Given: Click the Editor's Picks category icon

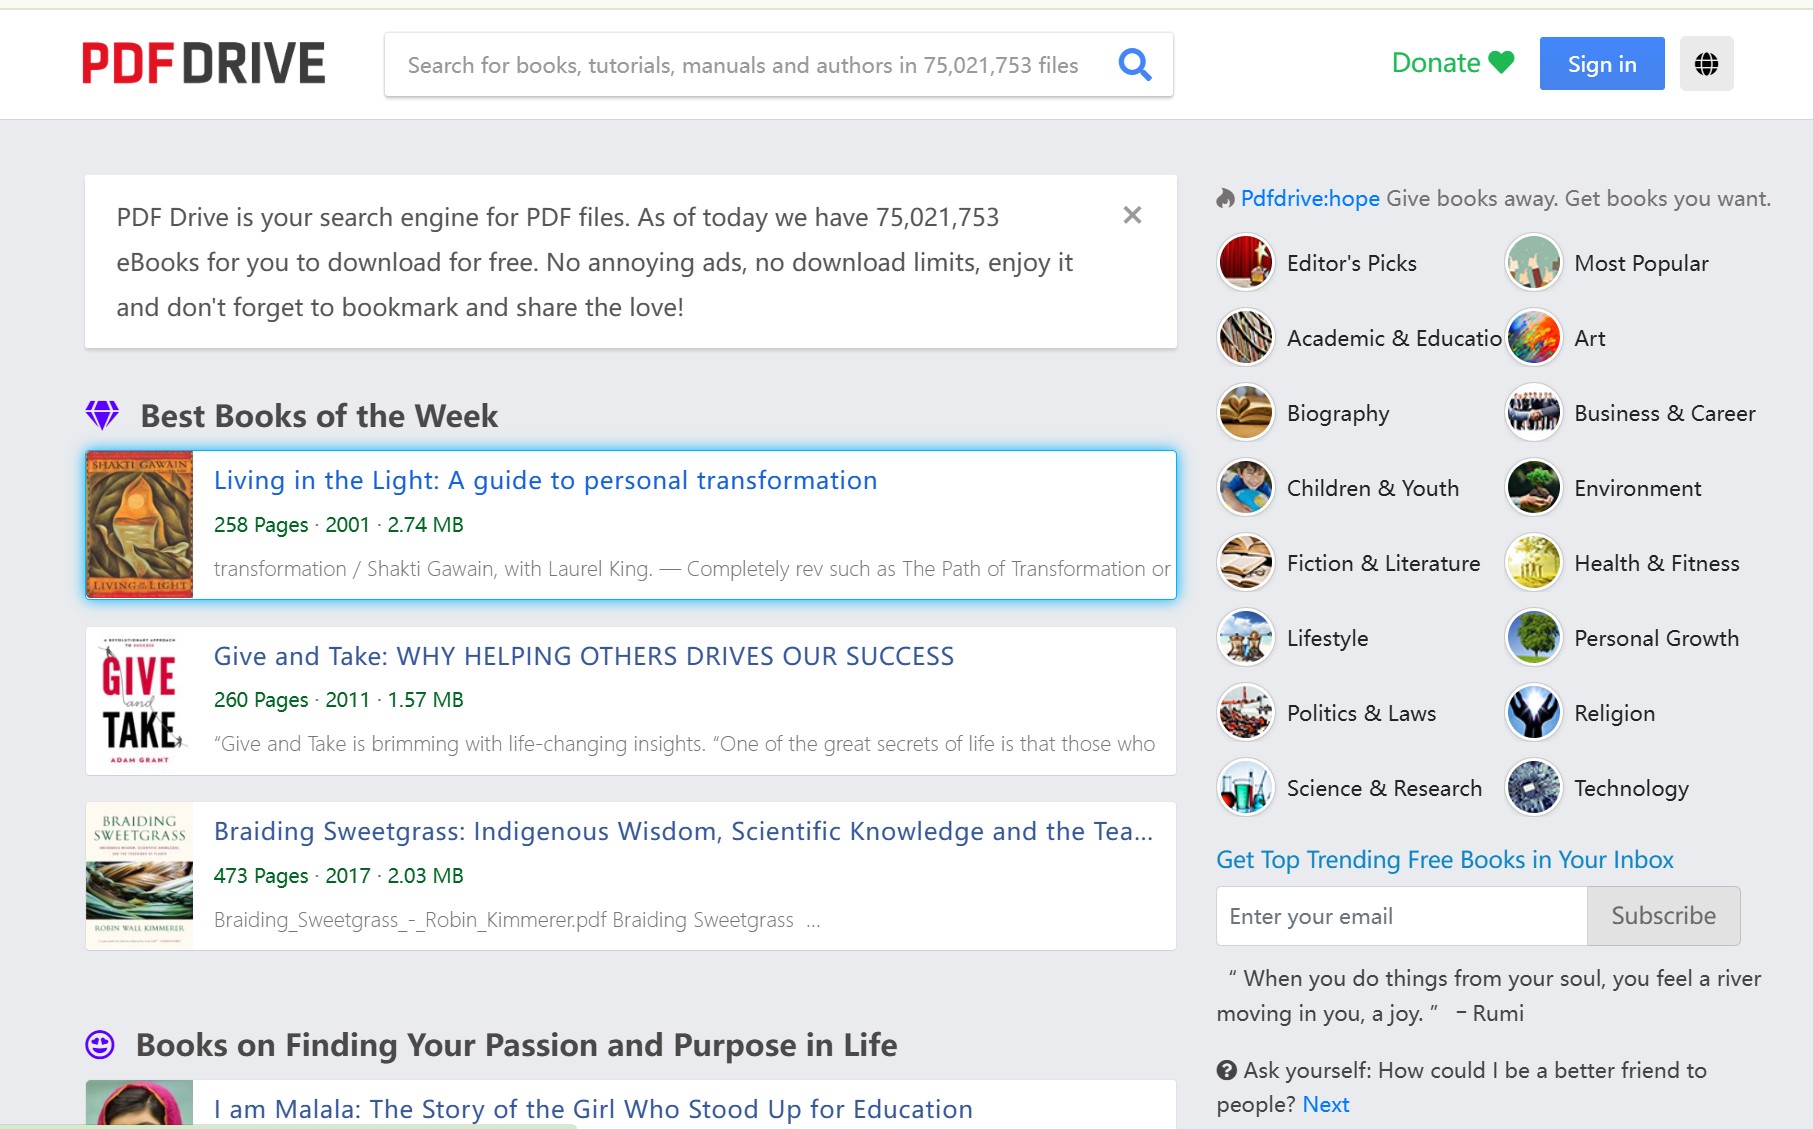Looking at the screenshot, I should [x=1245, y=262].
